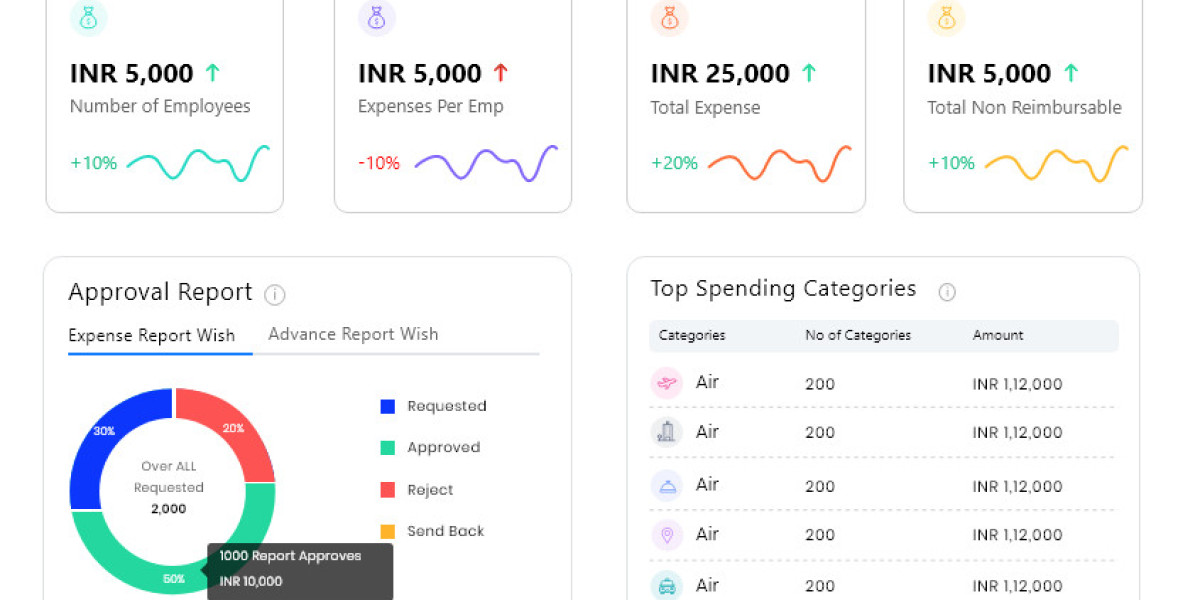The height and width of the screenshot is (600, 1200).
Task: Click the yellow money bag icon on Total Non Reimbursable card
Action: (x=946, y=18)
